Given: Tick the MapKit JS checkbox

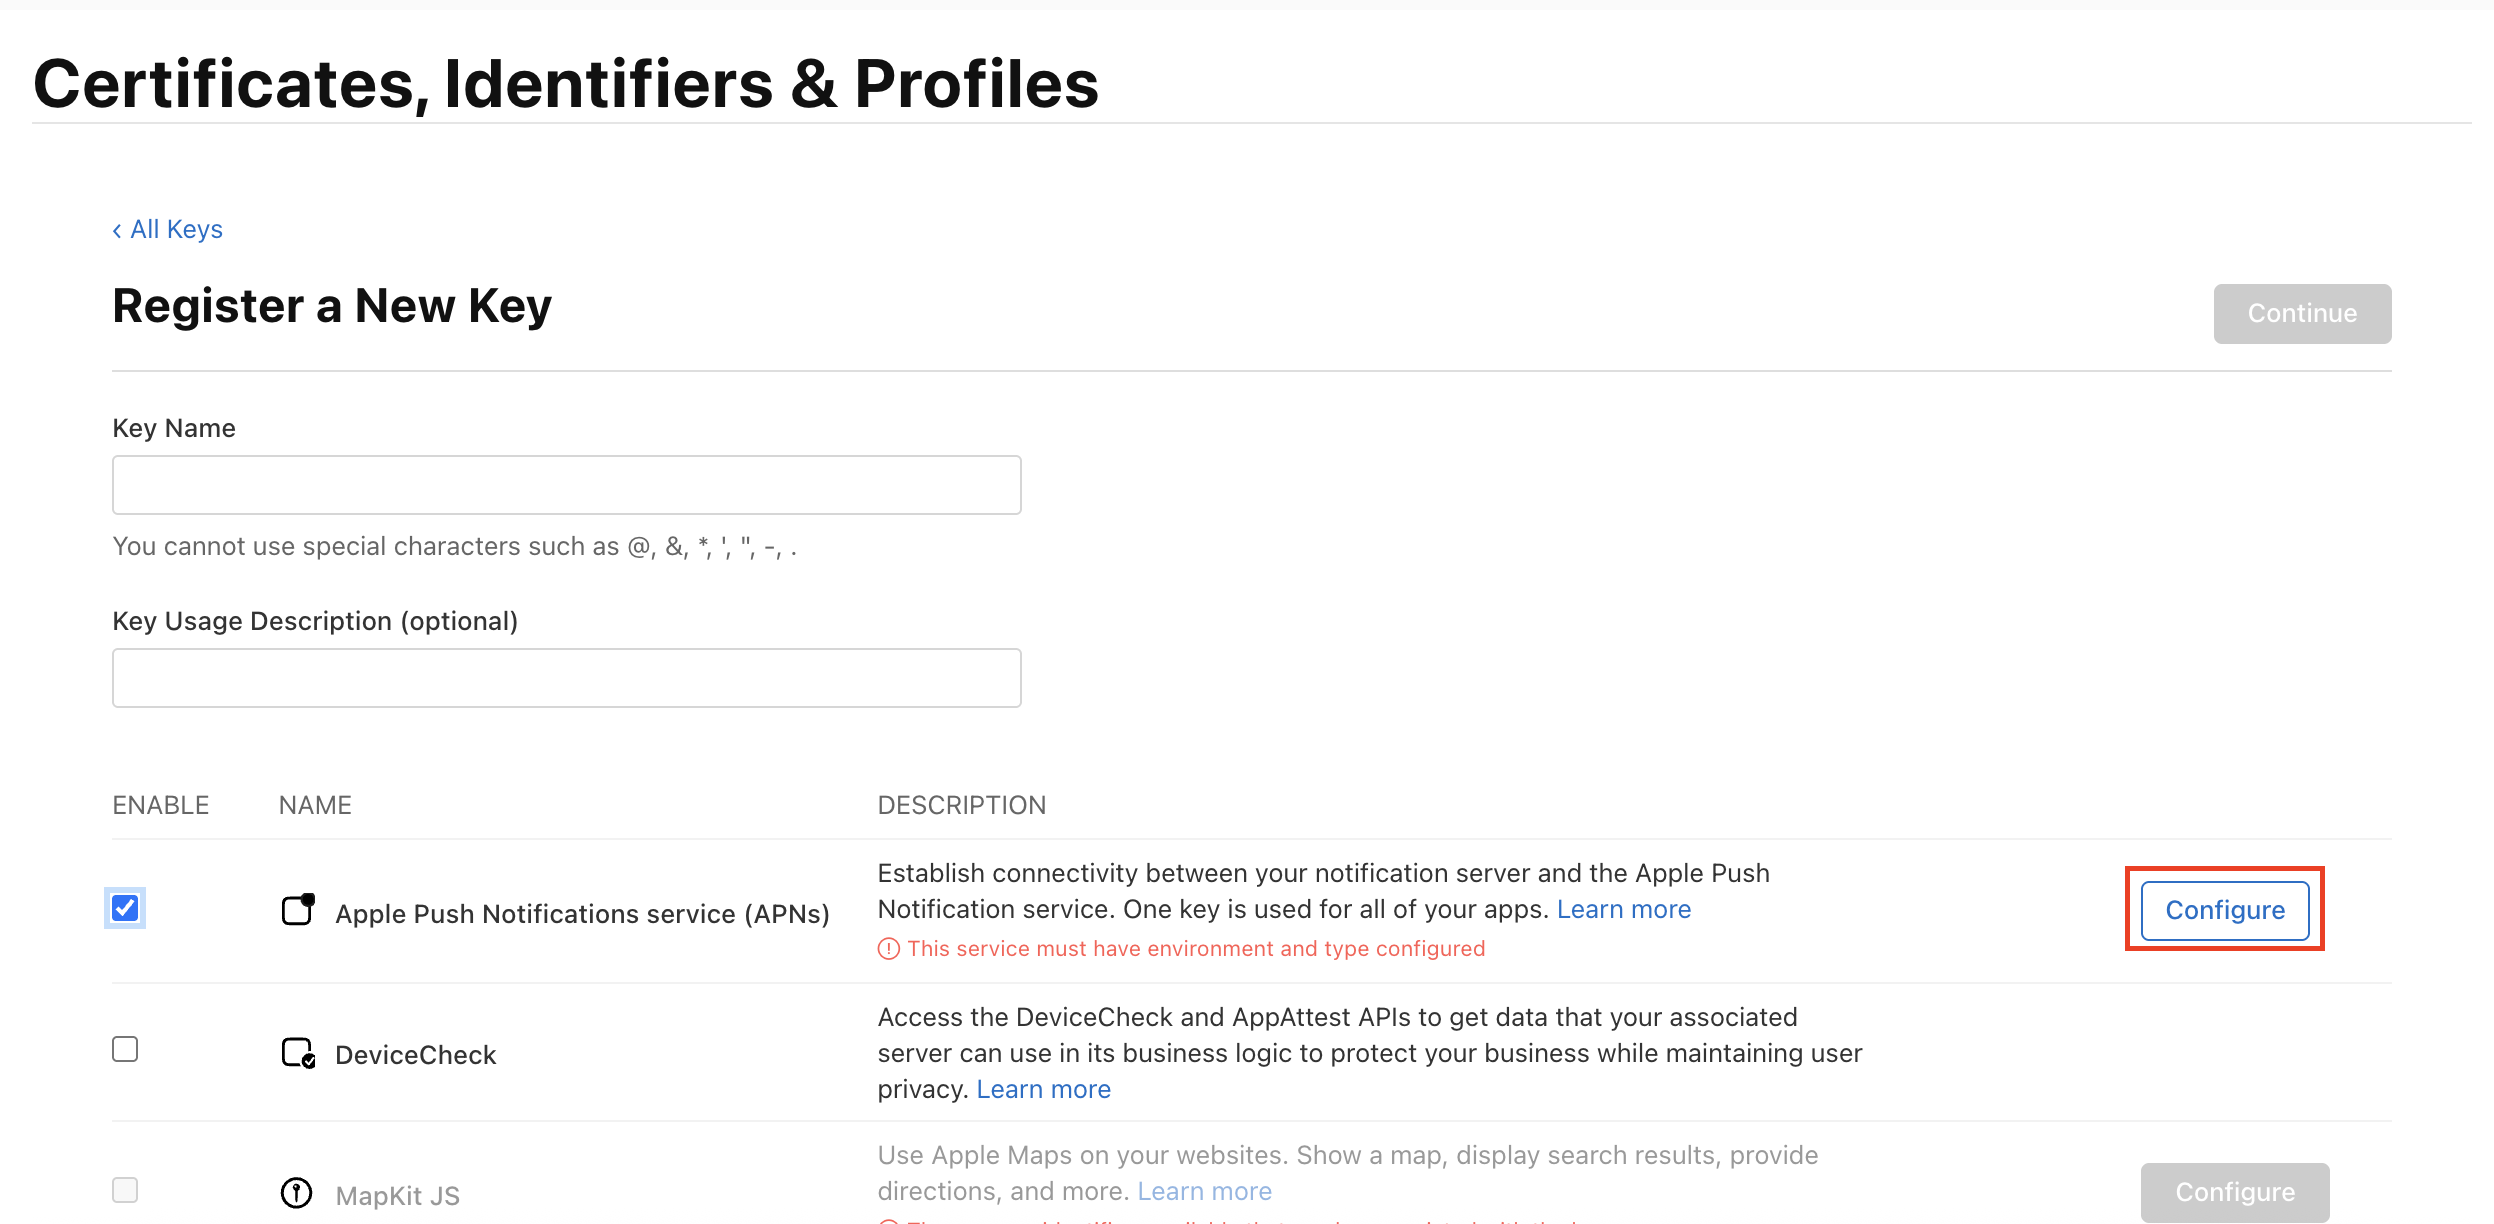Looking at the screenshot, I should tap(125, 1190).
